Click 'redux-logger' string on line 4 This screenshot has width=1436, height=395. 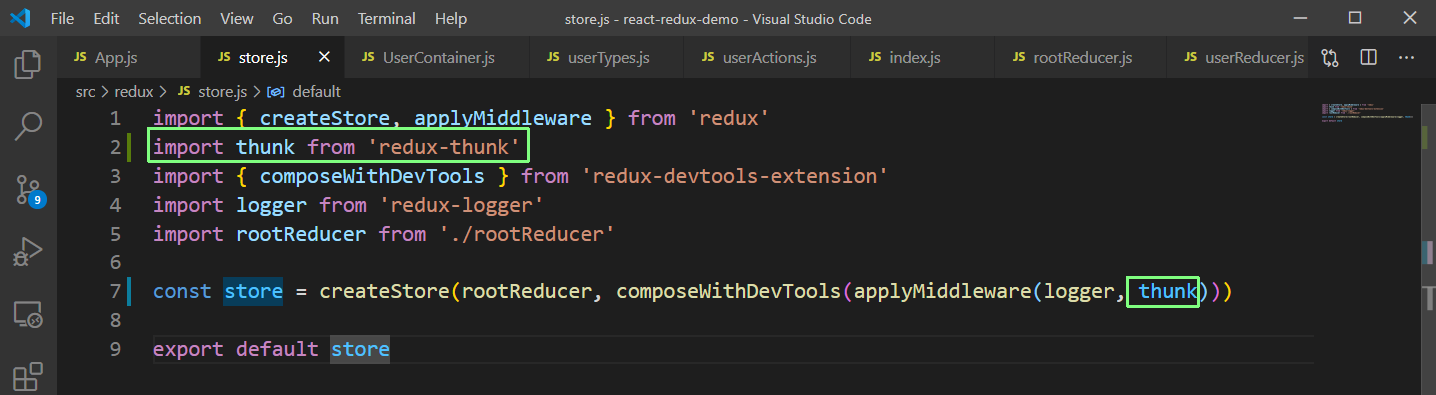pyautogui.click(x=461, y=205)
